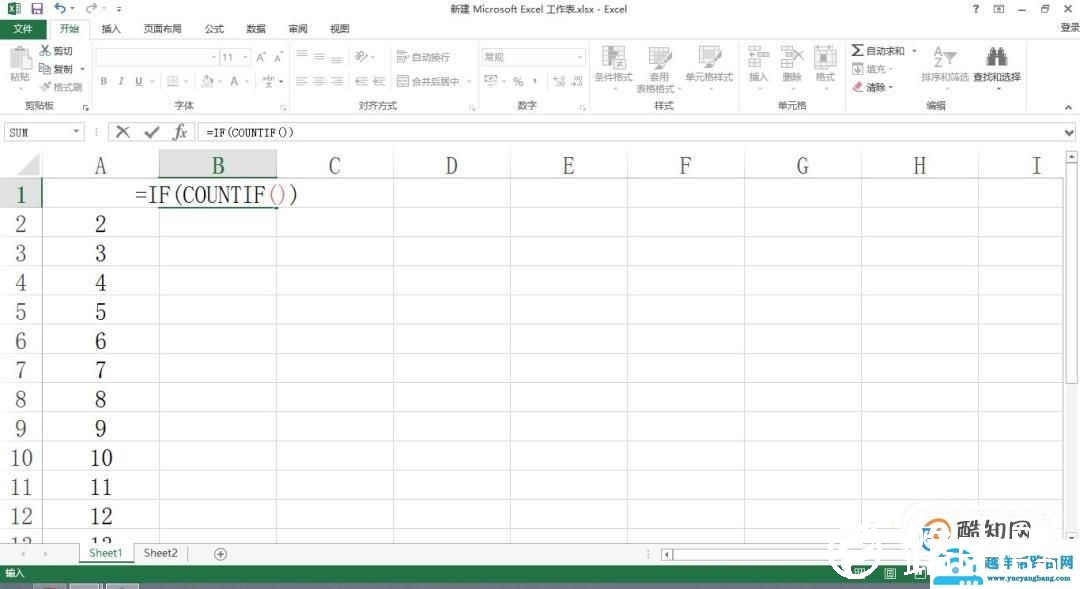Screen dimensions: 1080x589
Task: Toggle italic formatting
Action: 120,81
